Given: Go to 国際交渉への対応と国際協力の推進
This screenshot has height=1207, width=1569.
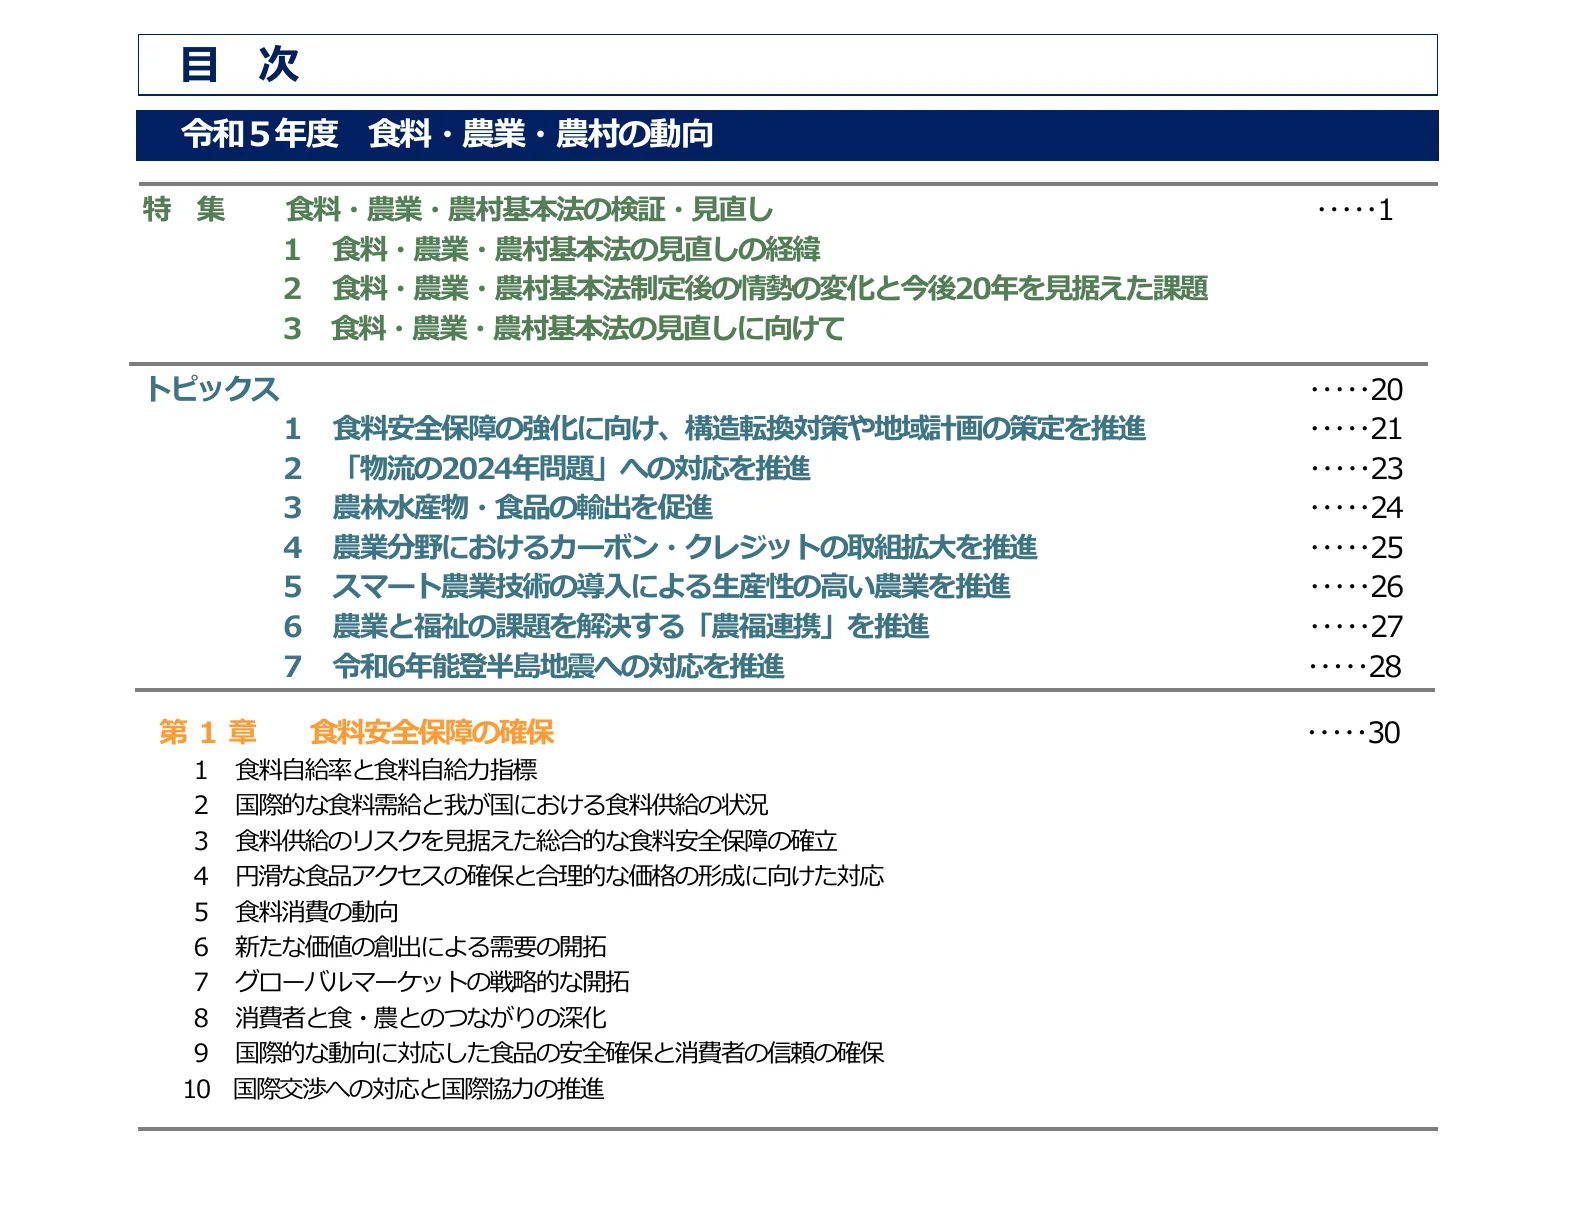Looking at the screenshot, I should coord(419,1089).
